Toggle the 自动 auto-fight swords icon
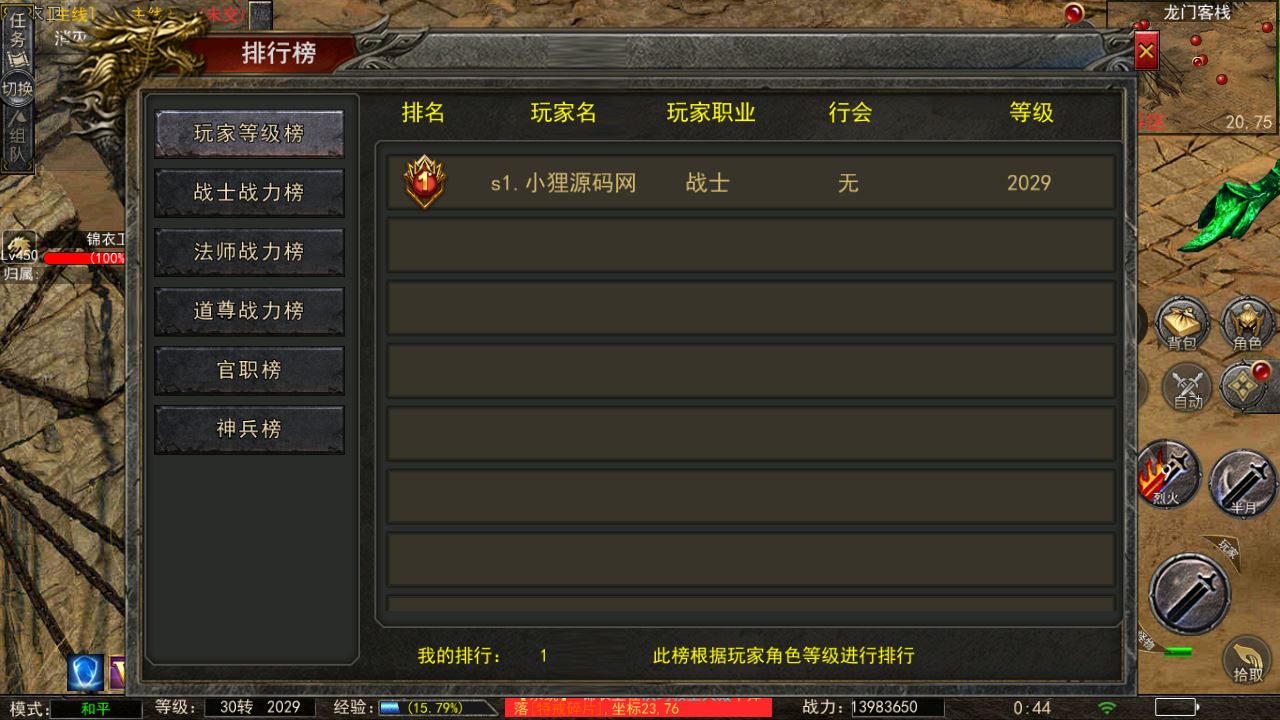1280x720 pixels. pyautogui.click(x=1187, y=387)
